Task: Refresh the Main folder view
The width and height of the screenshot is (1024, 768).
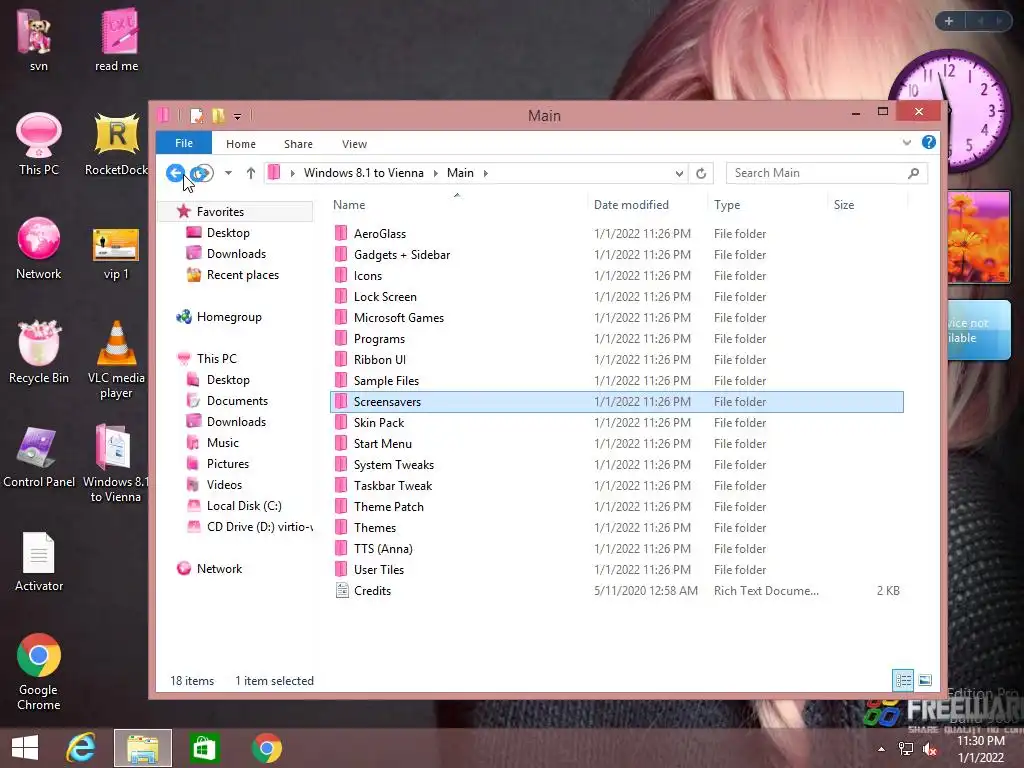Action: (x=701, y=173)
